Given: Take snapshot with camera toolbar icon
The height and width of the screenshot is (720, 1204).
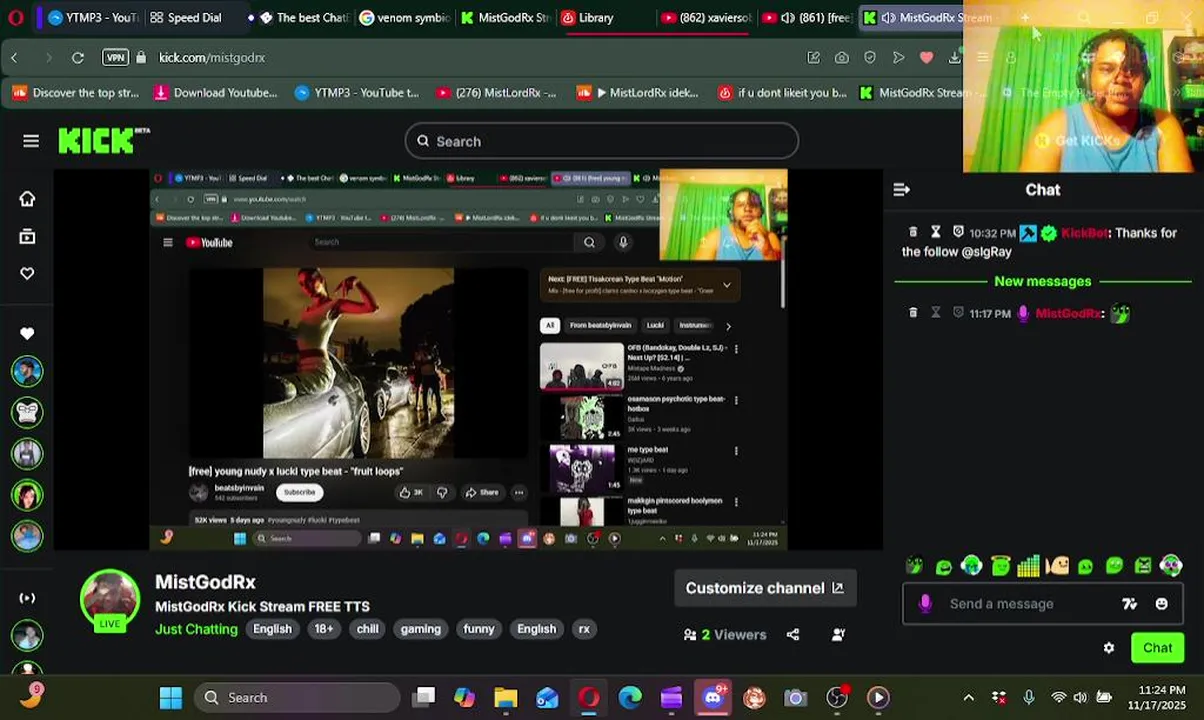Looking at the screenshot, I should click(x=842, y=58).
